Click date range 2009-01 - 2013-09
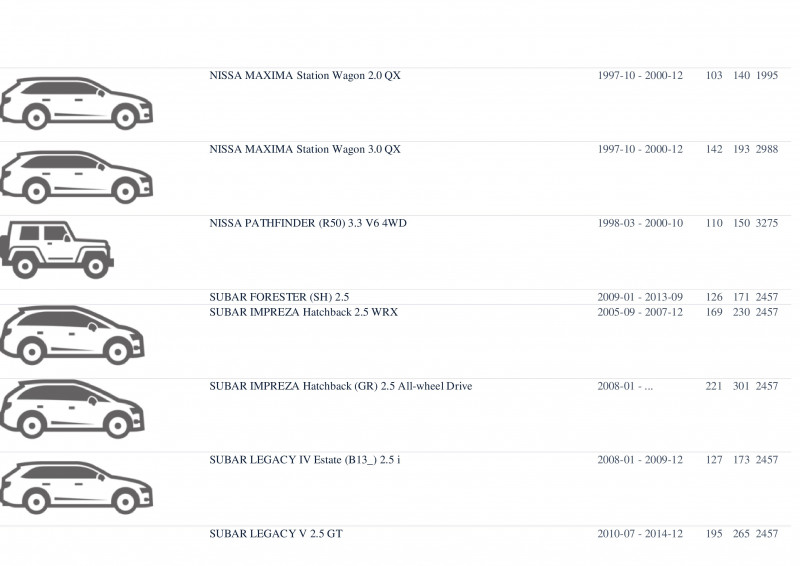This screenshot has height=566, width=800. (x=640, y=297)
